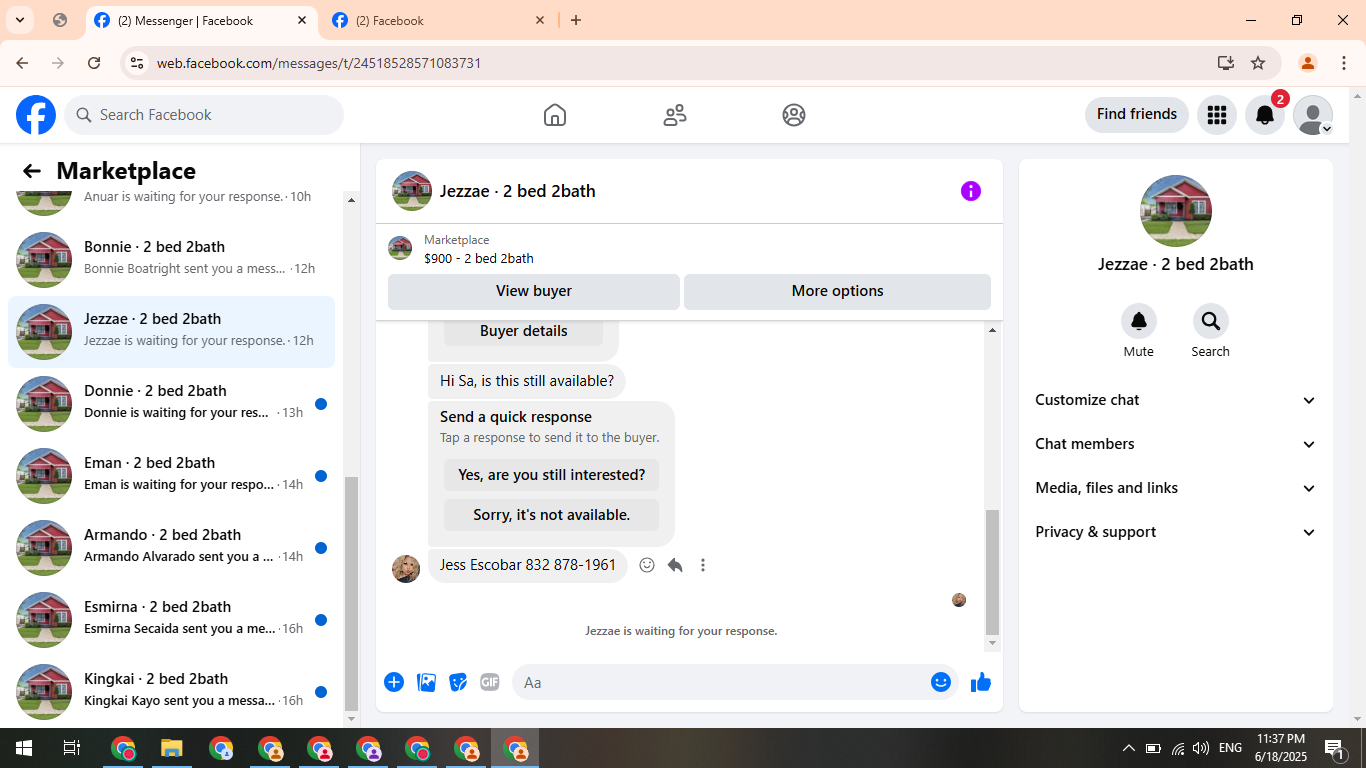Open a new browser tab
This screenshot has width=1366, height=768.
coord(576,20)
